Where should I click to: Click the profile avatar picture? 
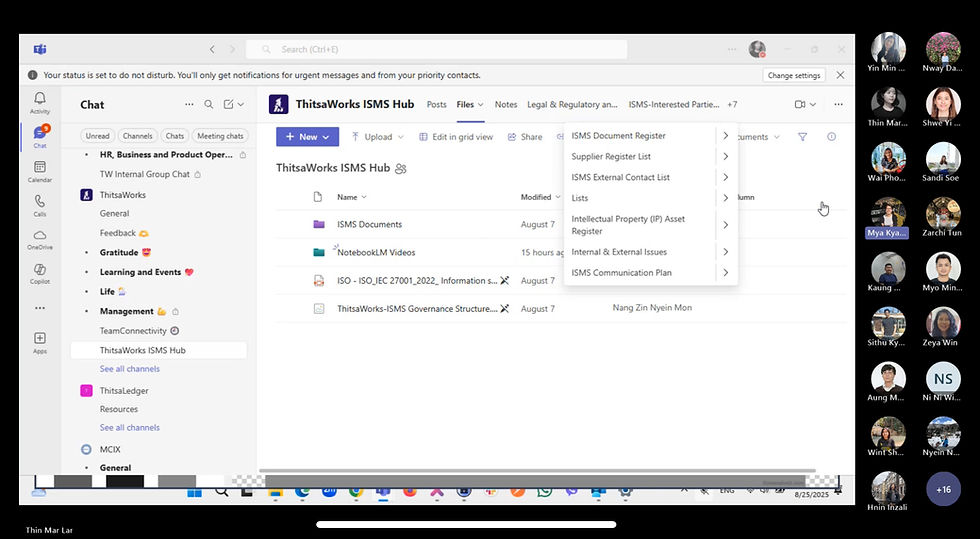[757, 49]
